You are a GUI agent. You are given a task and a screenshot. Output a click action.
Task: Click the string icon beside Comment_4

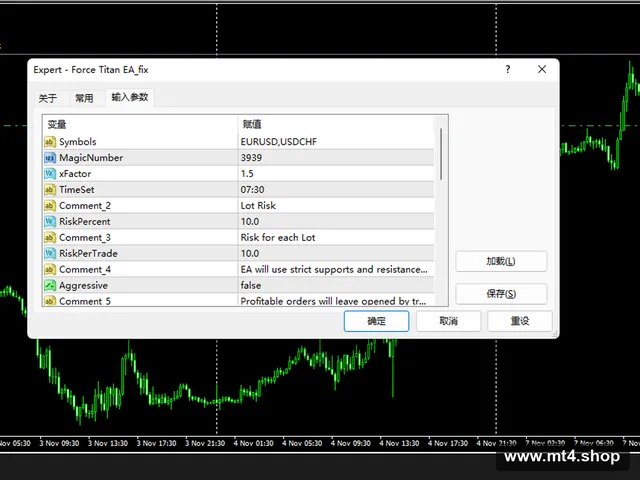click(x=50, y=269)
